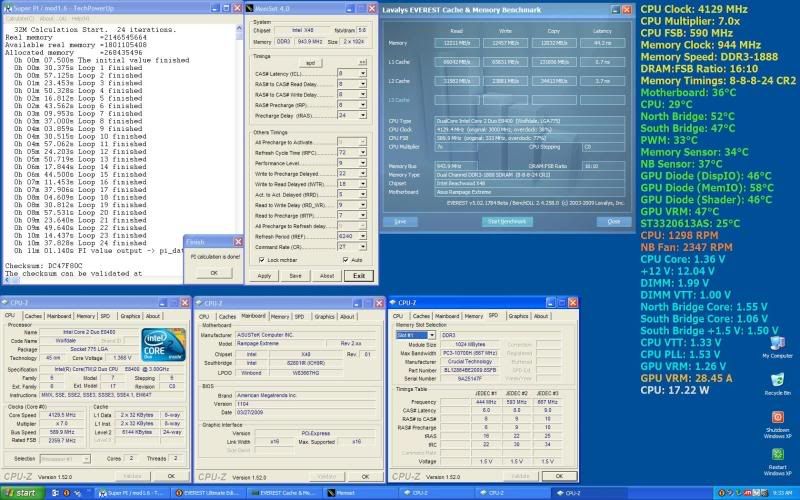Image resolution: width=800 pixels, height=500 pixels.
Task: Click the Core Speed value in CPU-Z
Action: coord(63,415)
